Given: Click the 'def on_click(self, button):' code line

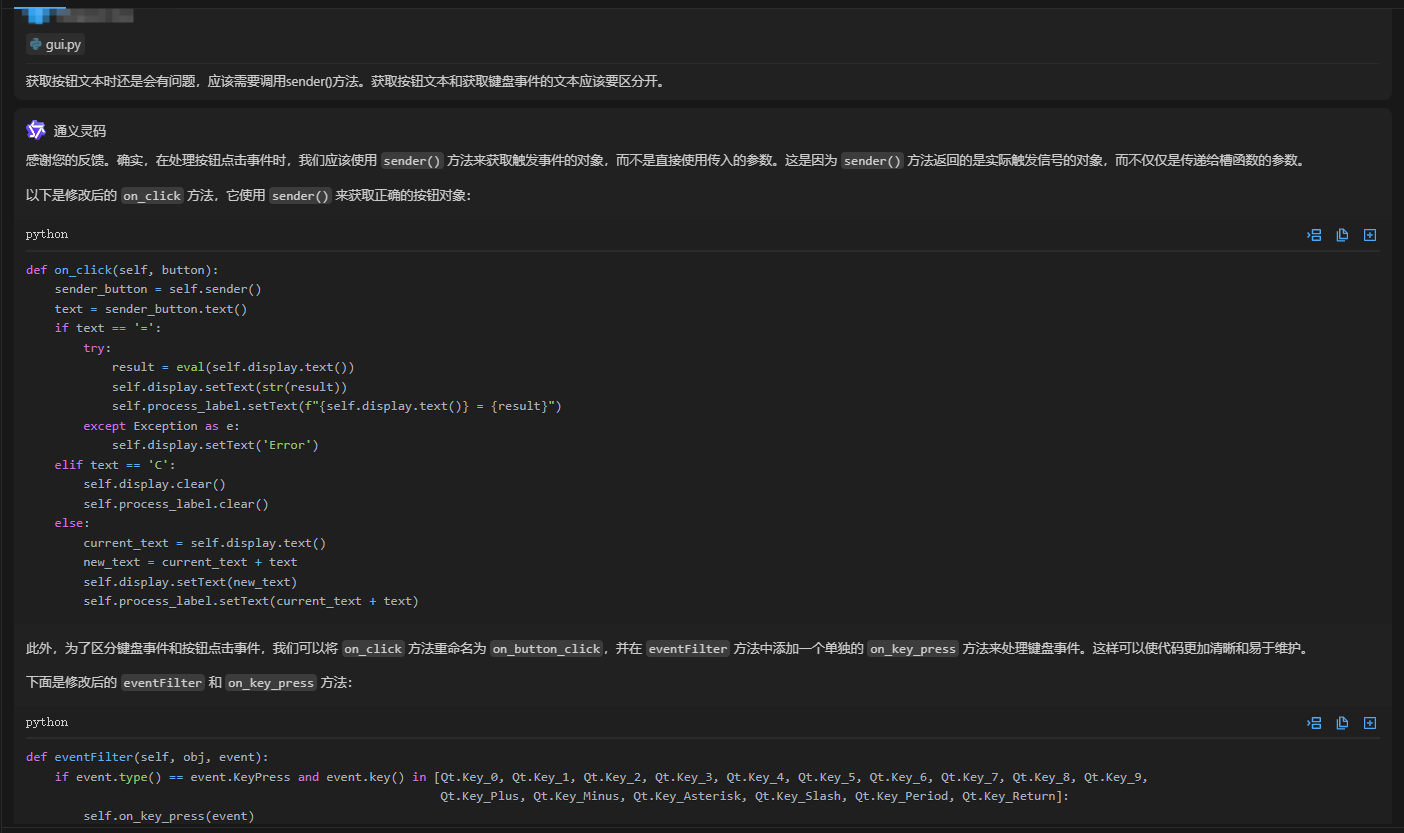Looking at the screenshot, I should coord(122,270).
